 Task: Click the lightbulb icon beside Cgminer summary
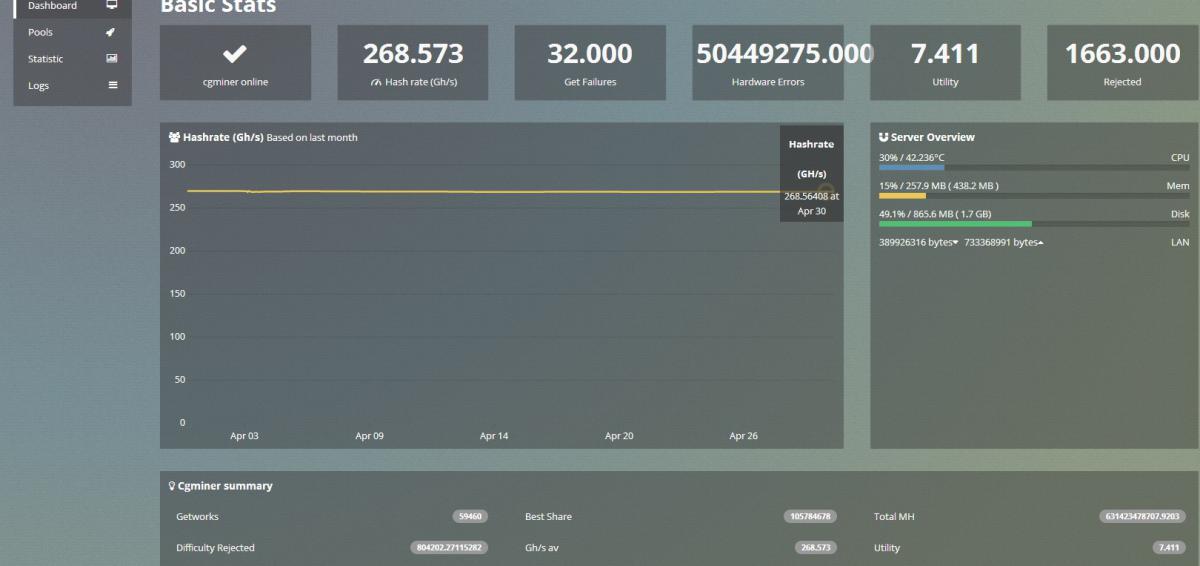pyautogui.click(x=172, y=486)
